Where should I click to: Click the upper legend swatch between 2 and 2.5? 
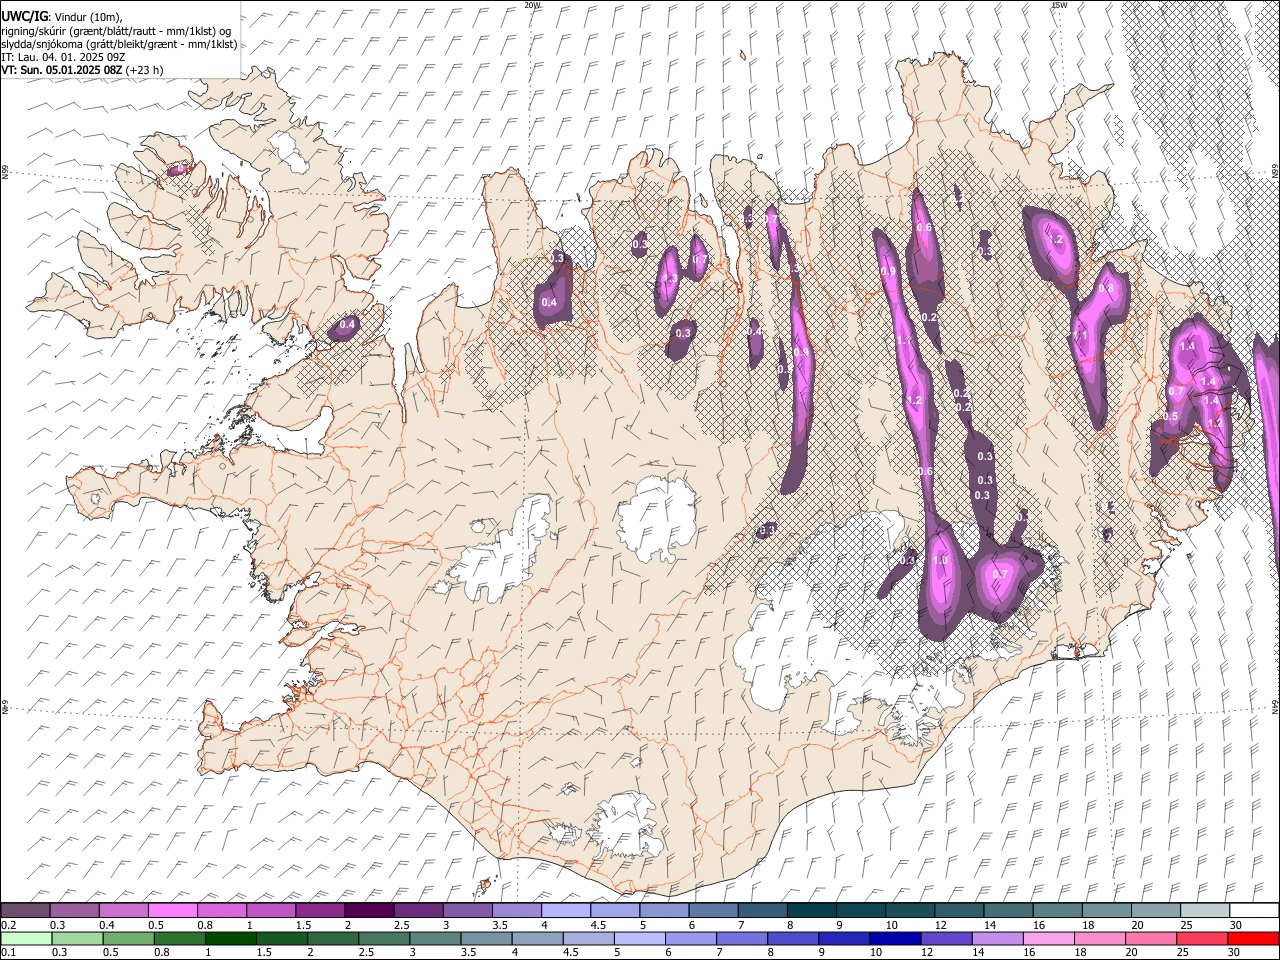coord(369,910)
